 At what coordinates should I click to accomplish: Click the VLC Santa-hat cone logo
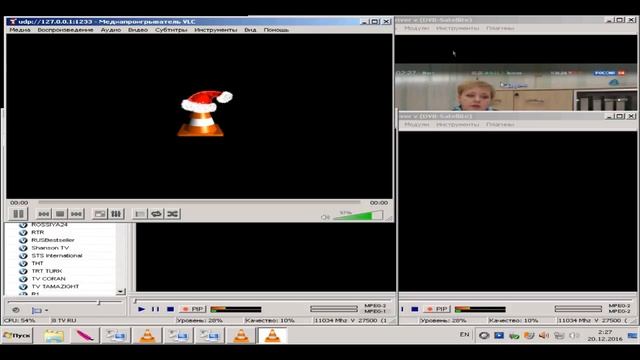click(x=205, y=113)
